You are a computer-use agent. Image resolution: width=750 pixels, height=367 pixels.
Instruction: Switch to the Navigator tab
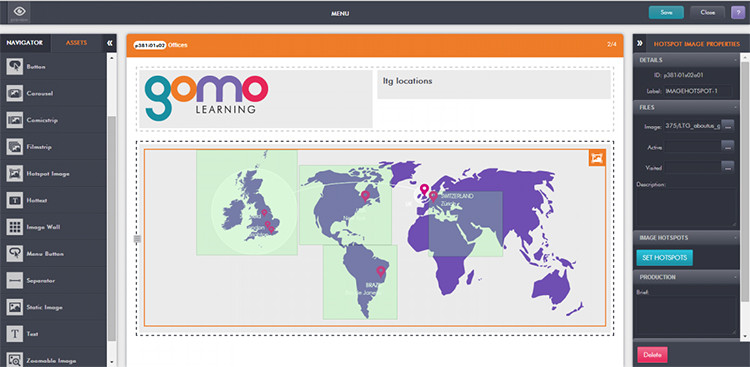[x=25, y=43]
